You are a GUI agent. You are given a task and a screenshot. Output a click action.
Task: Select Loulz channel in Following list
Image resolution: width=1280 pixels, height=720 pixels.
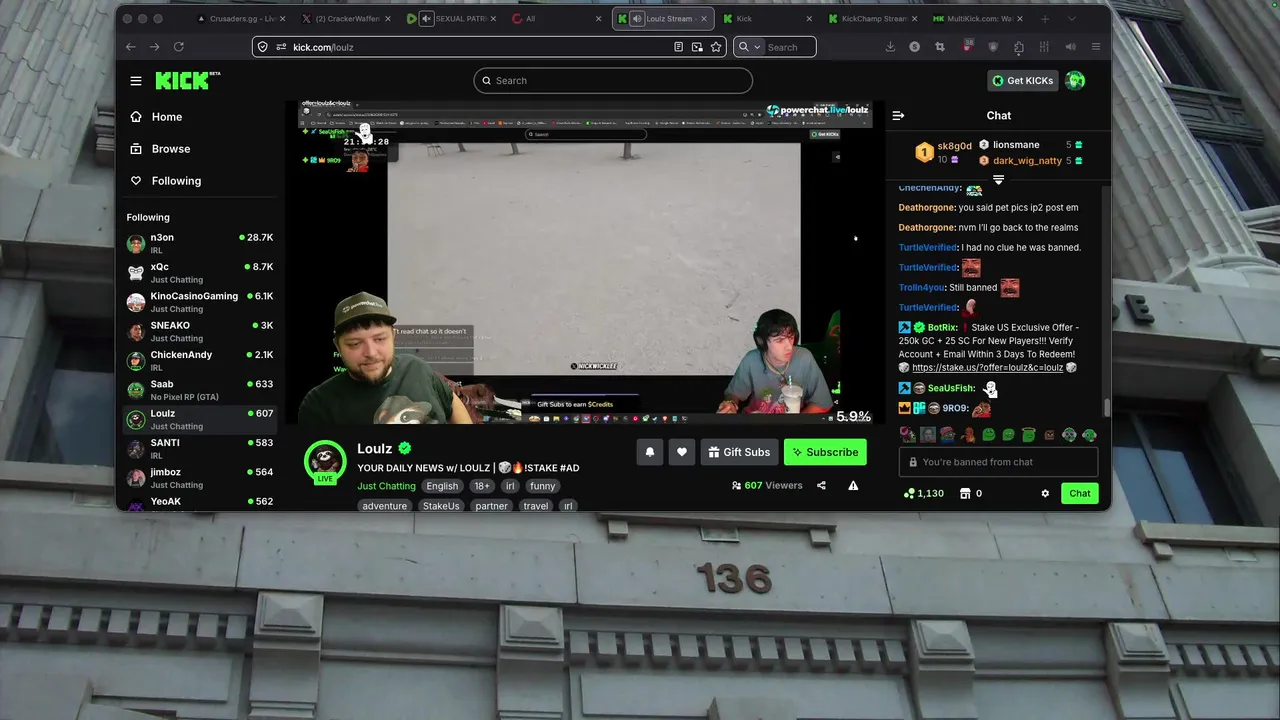point(199,419)
